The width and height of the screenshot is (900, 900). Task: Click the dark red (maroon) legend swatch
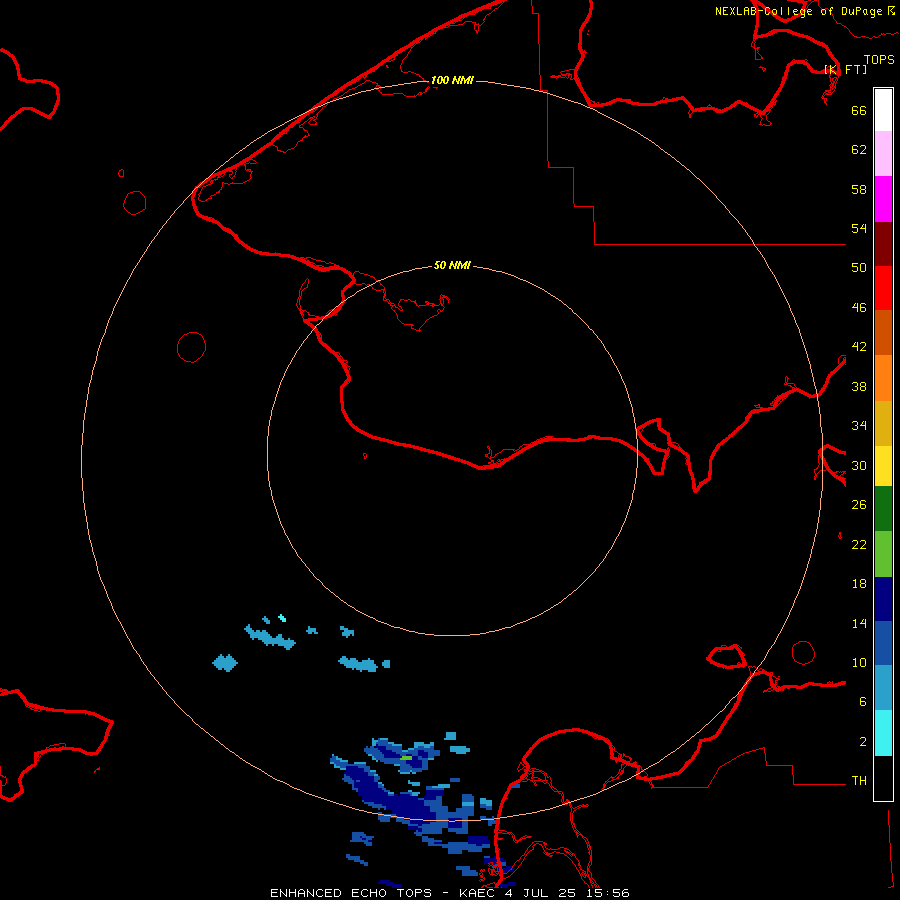pos(883,244)
